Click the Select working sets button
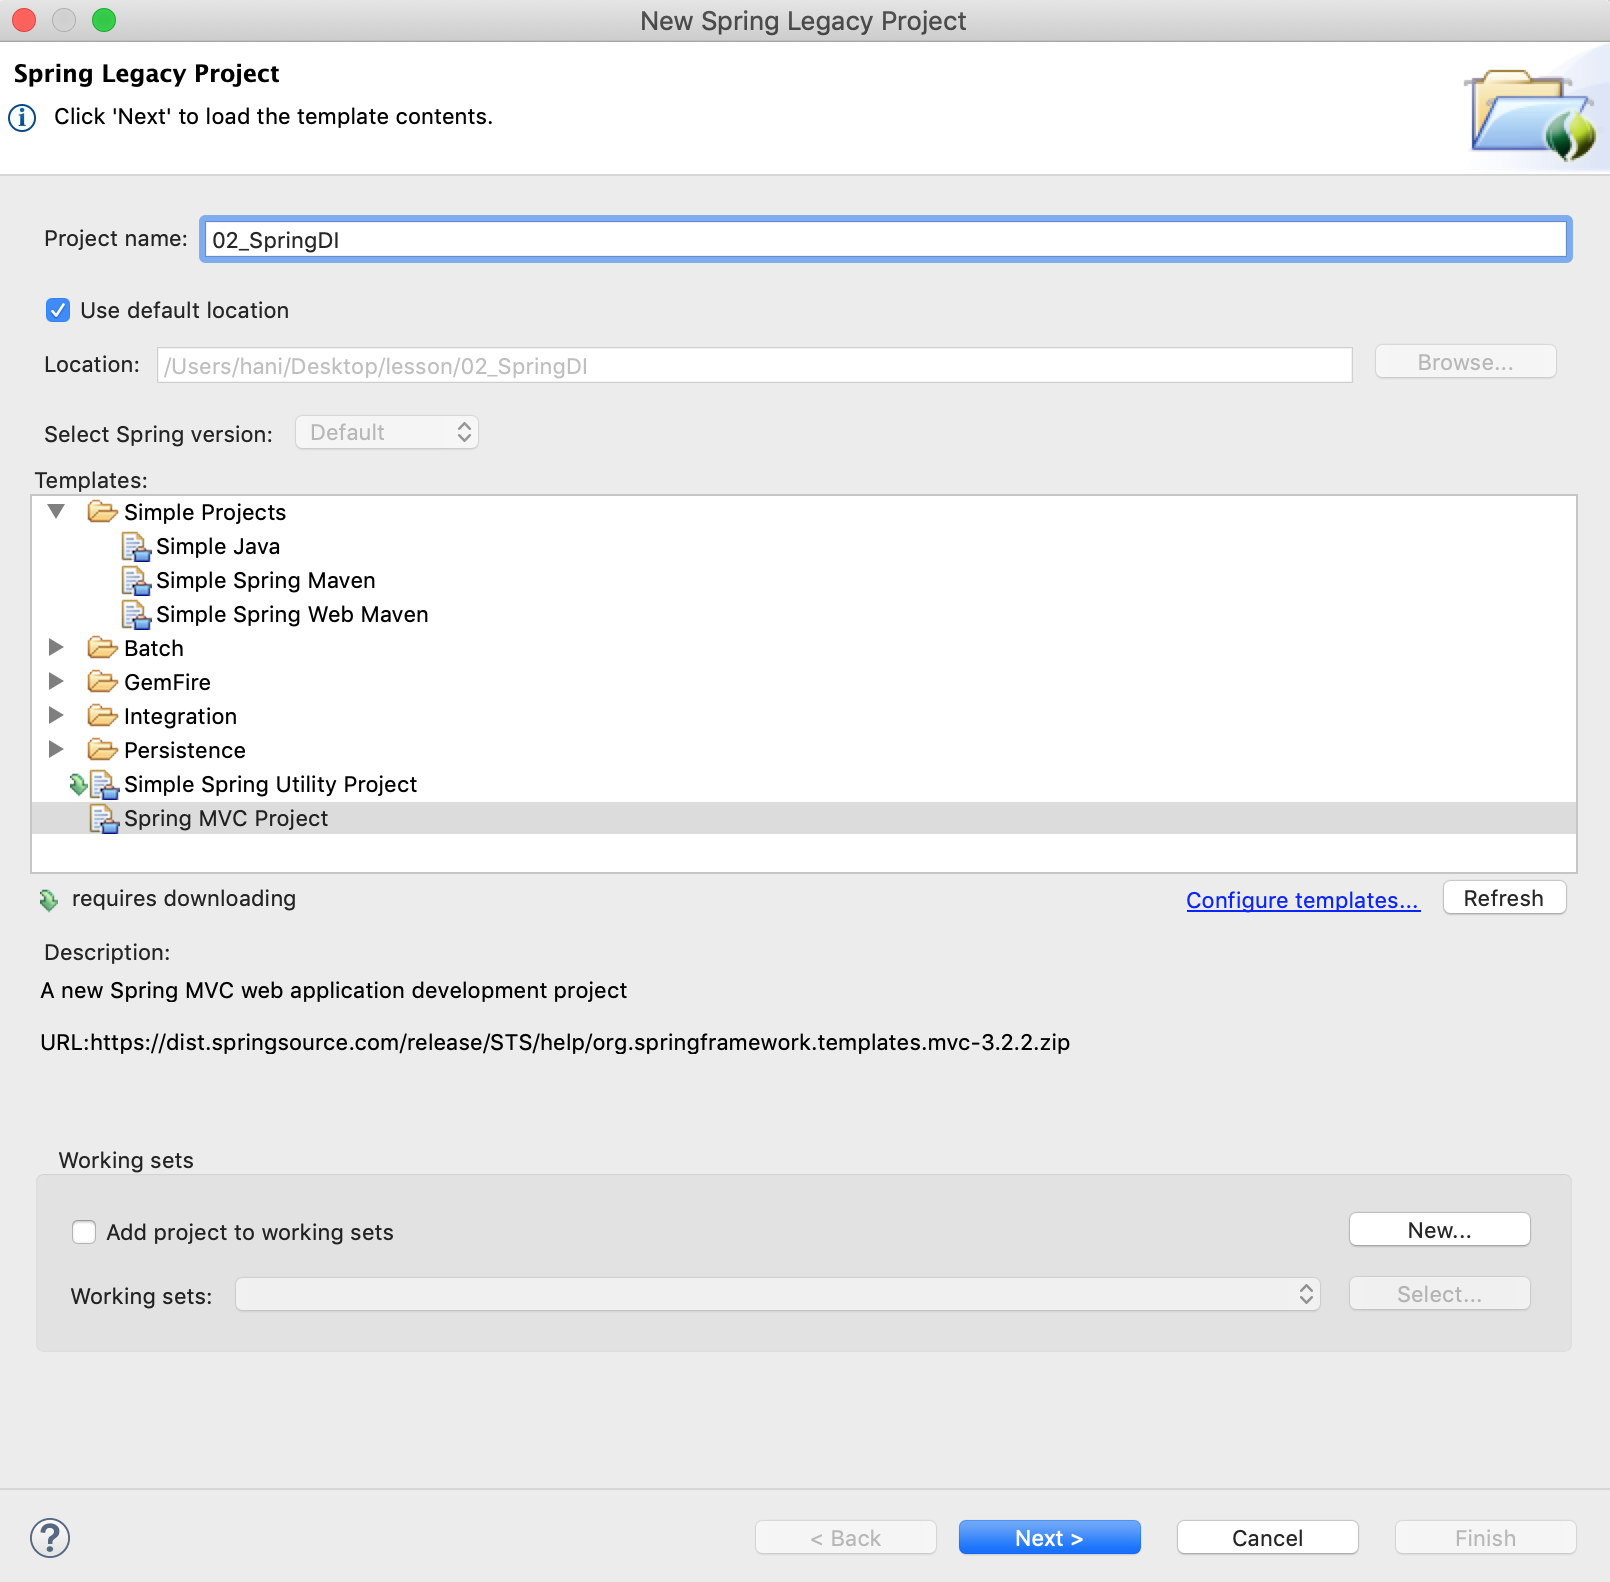 (1439, 1294)
